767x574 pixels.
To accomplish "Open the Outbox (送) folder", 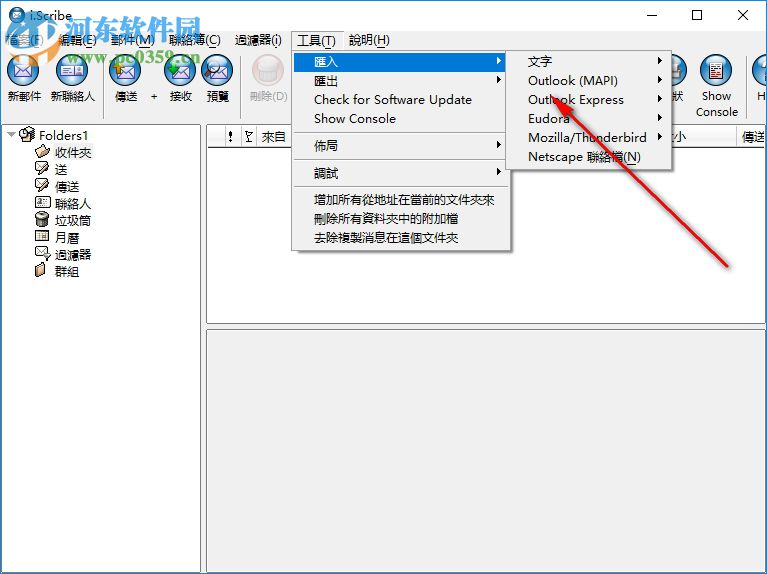I will tap(61, 169).
